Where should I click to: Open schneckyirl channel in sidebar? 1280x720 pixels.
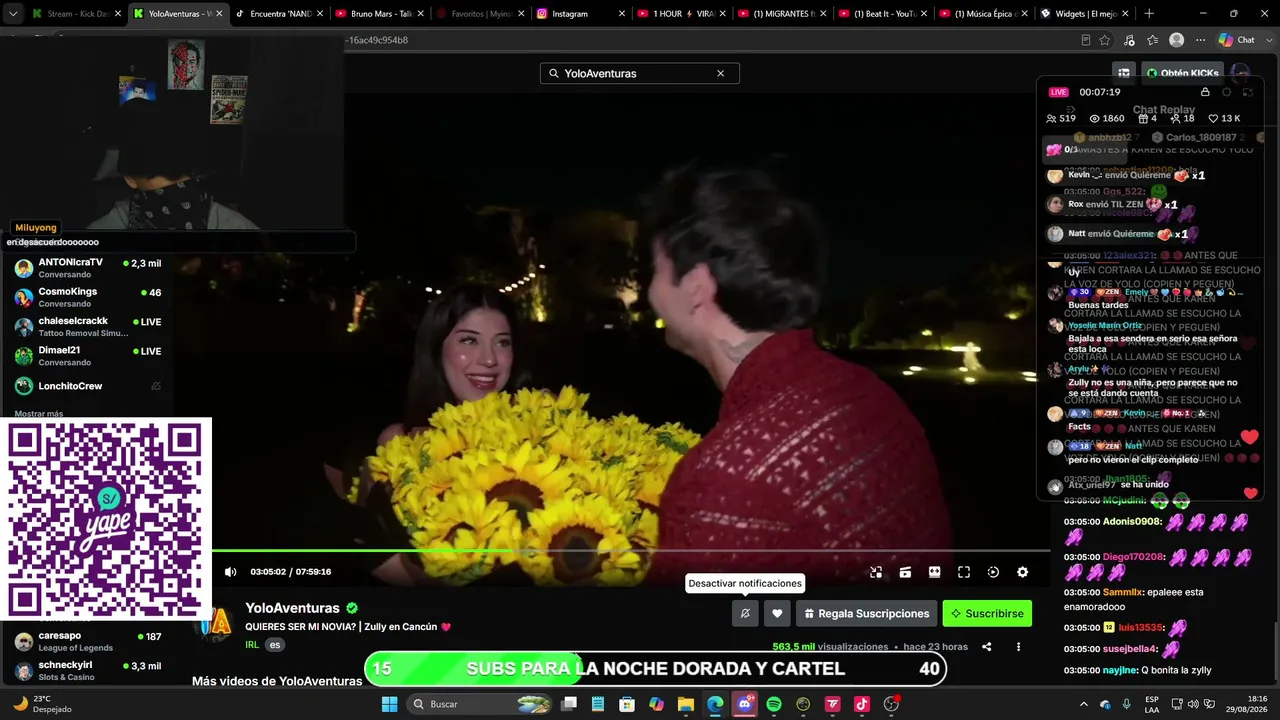[x=88, y=671]
